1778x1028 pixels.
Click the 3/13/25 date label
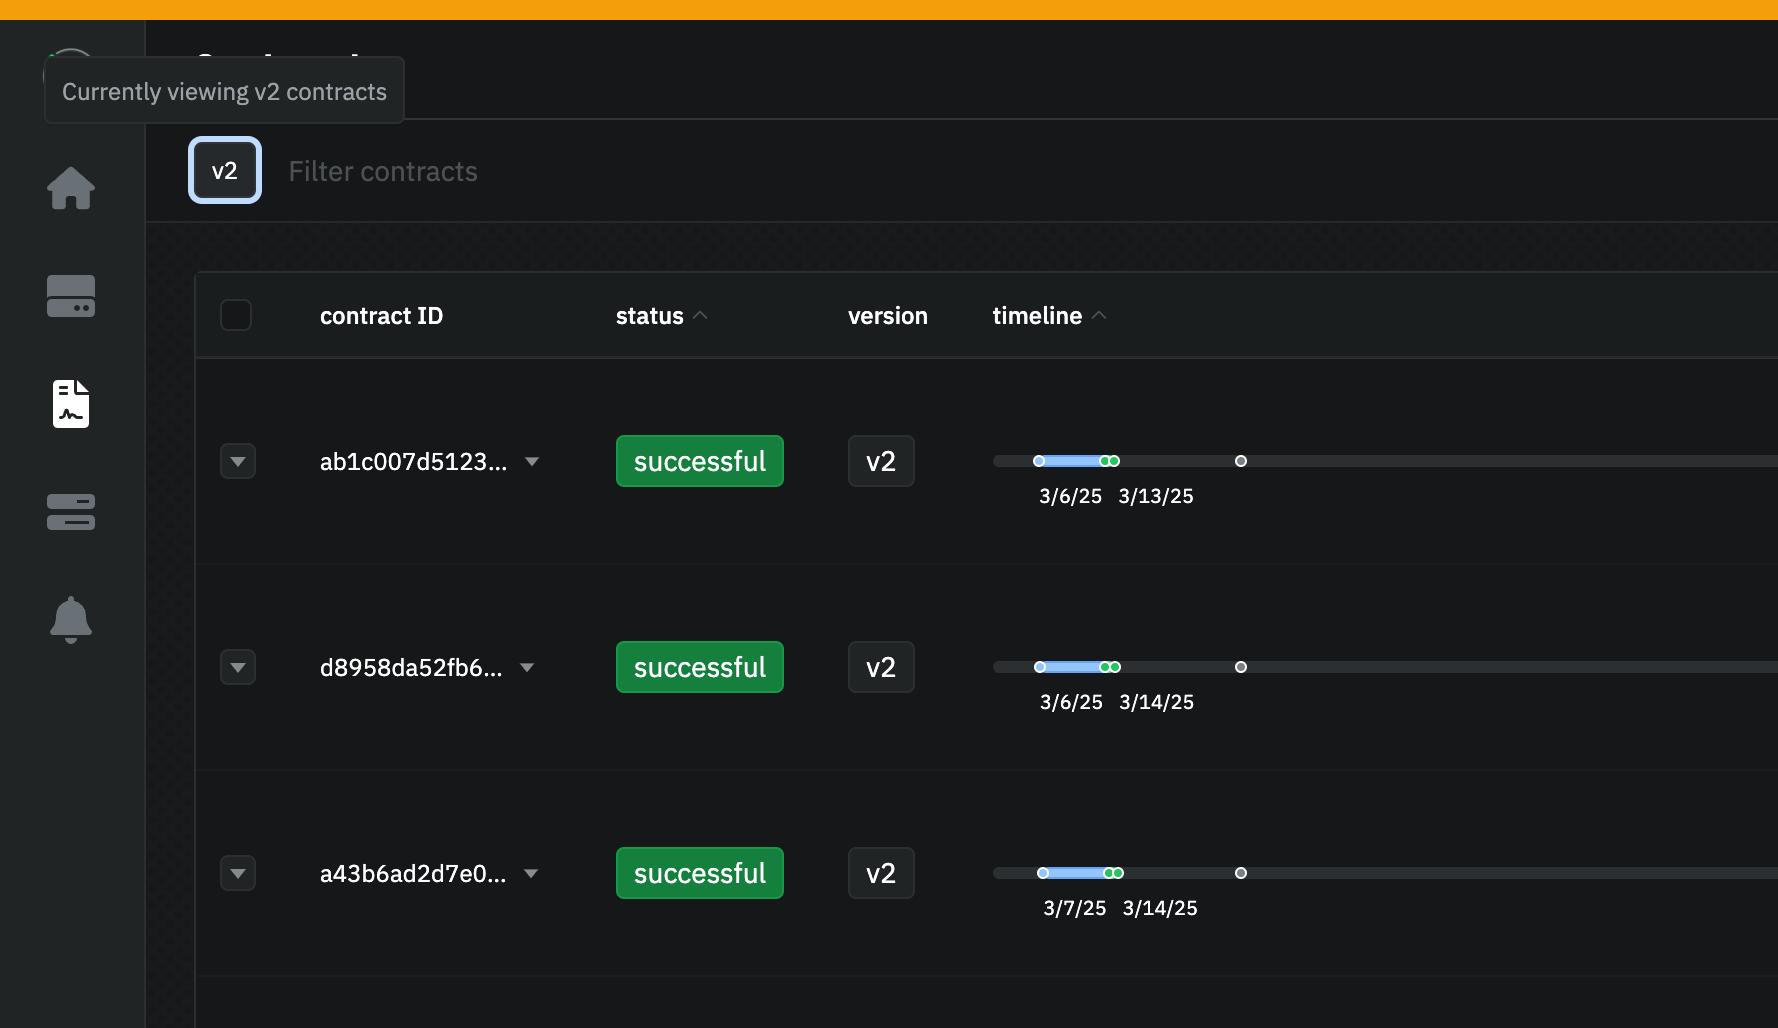[1156, 496]
